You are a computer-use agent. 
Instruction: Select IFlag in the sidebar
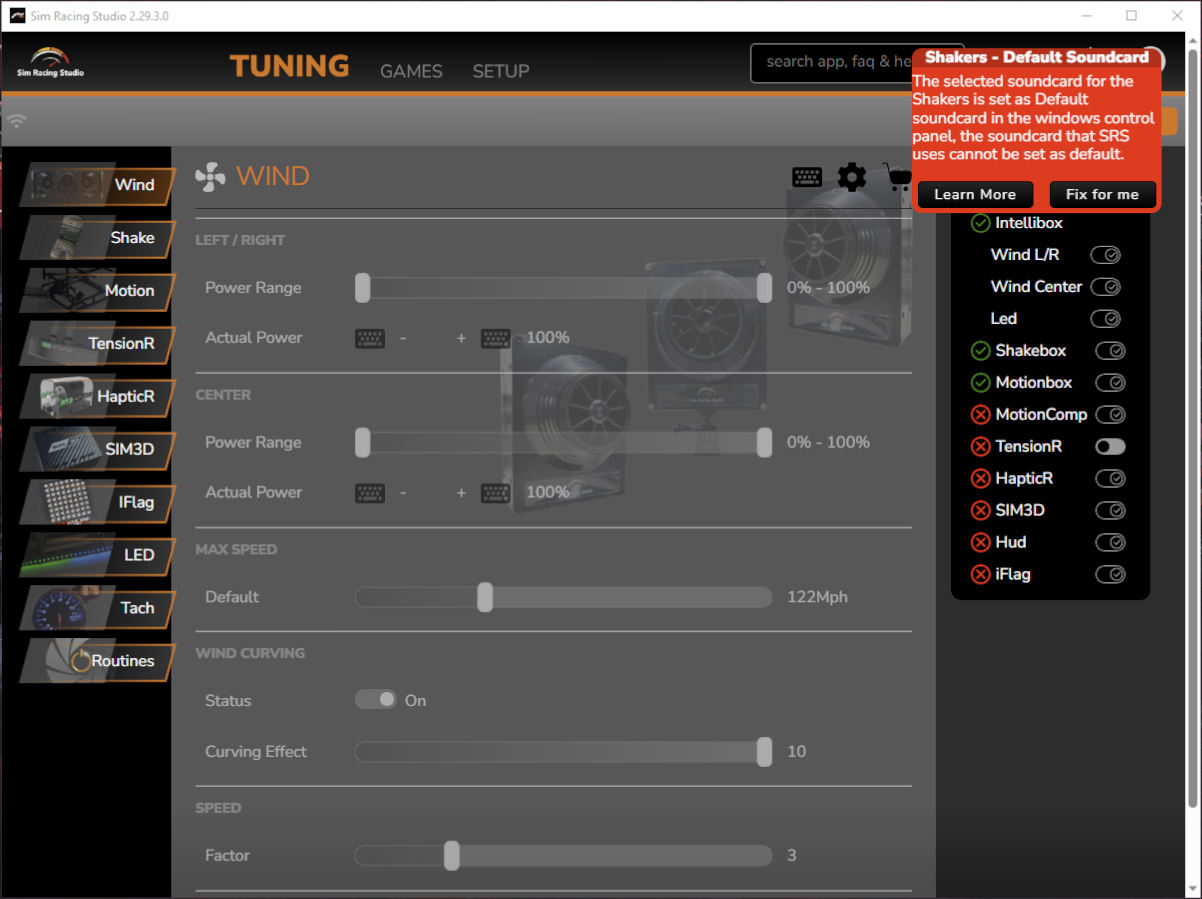click(97, 502)
